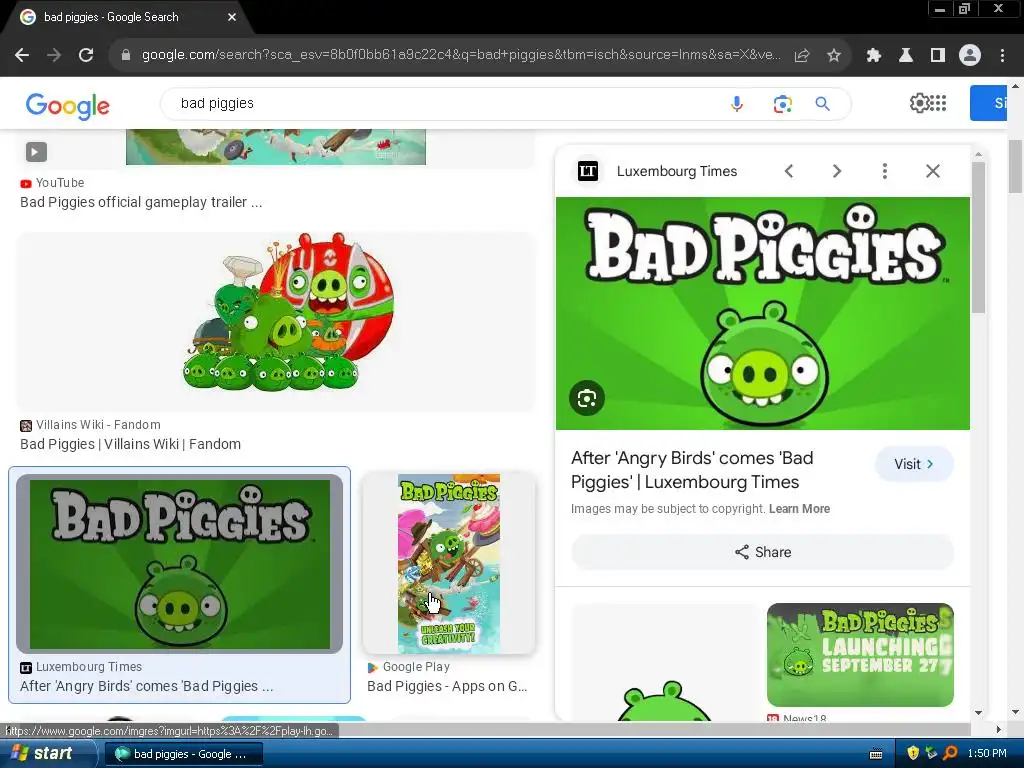Click main page vertical scrollbar thumb
Screen dimensions: 1024x768
point(1015,166)
